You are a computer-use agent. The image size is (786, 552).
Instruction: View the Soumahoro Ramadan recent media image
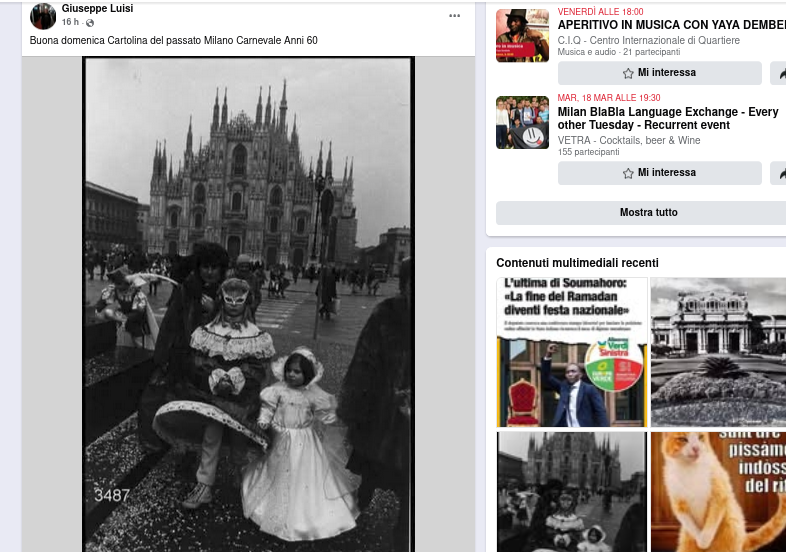[x=572, y=352]
